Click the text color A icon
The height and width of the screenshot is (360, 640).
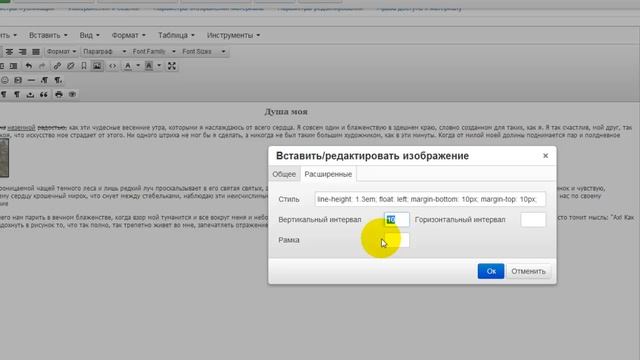pyautogui.click(x=128, y=66)
